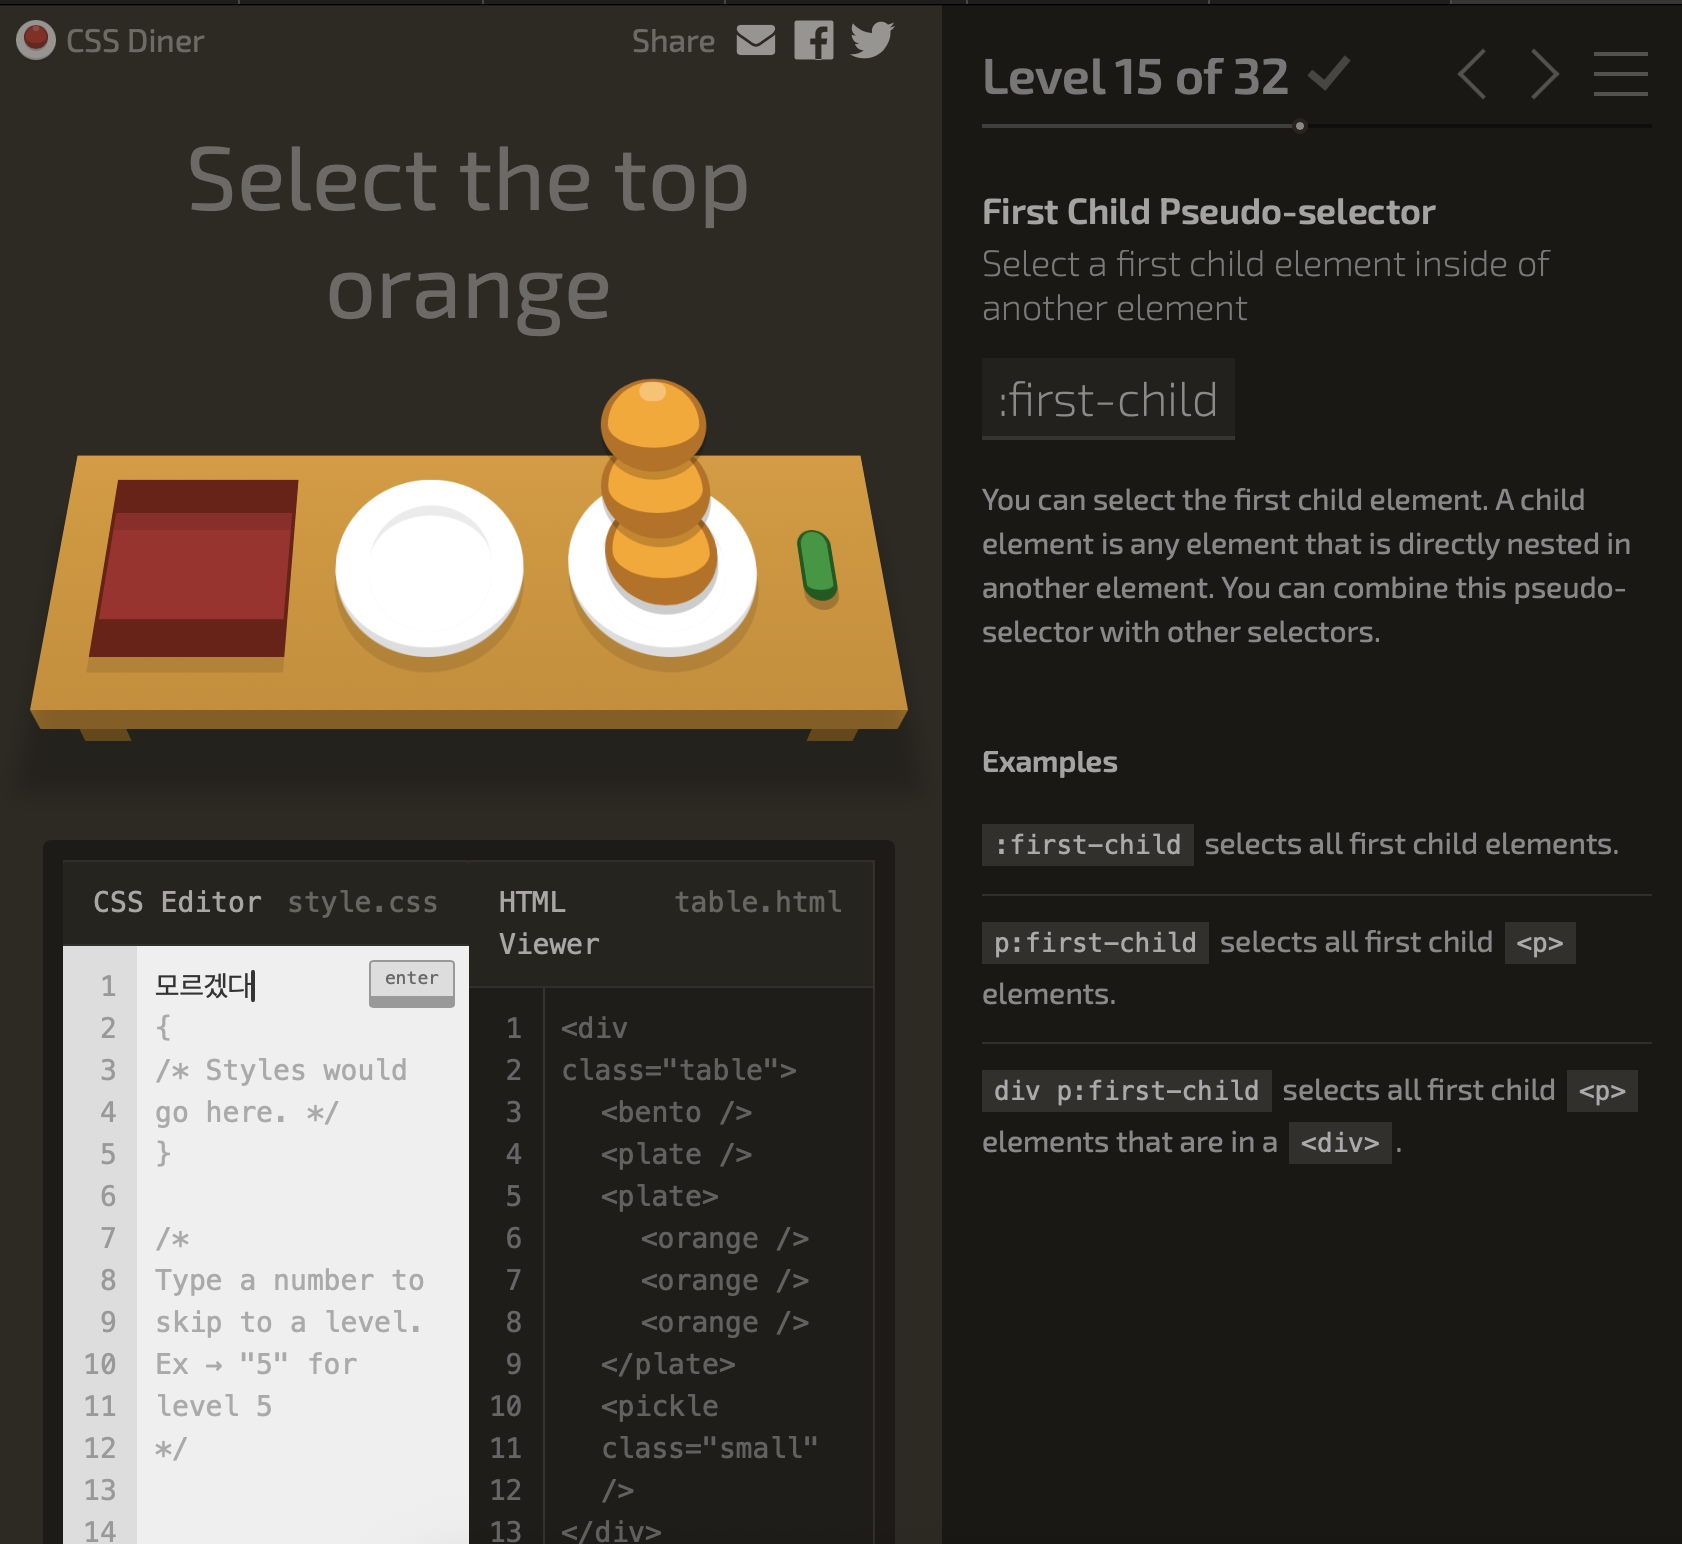This screenshot has height=1544, width=1682.
Task: Click the level completed checkmark
Action: [x=1329, y=75]
